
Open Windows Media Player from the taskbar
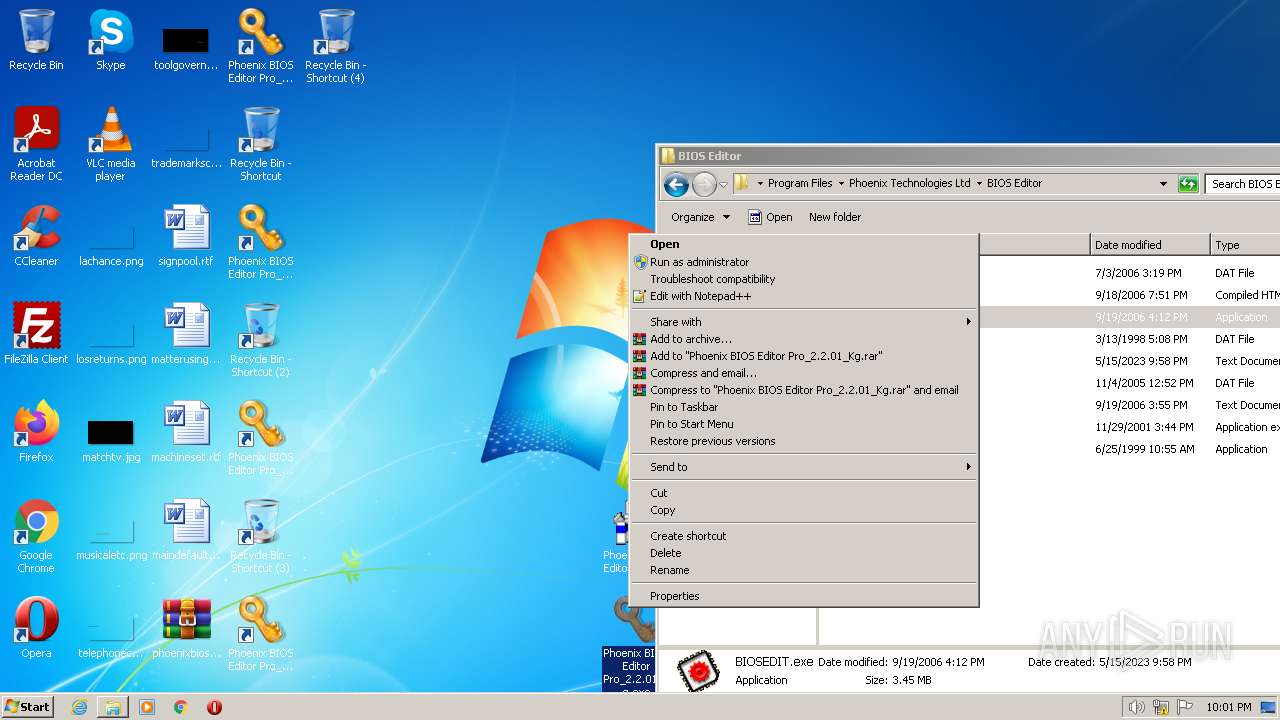click(147, 707)
